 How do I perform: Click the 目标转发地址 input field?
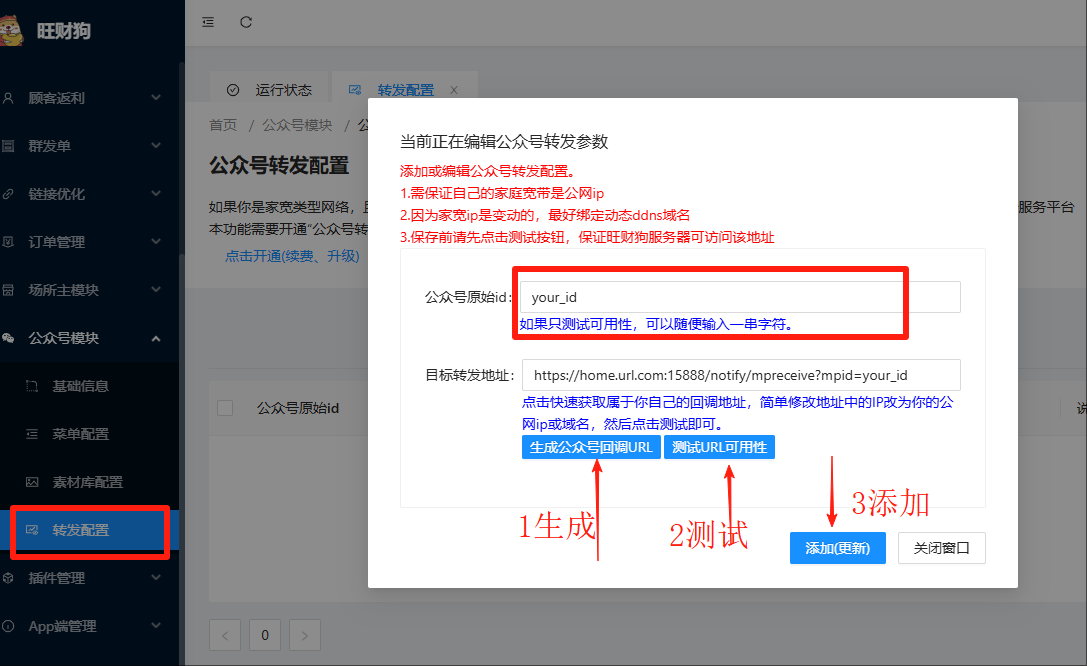pos(740,375)
